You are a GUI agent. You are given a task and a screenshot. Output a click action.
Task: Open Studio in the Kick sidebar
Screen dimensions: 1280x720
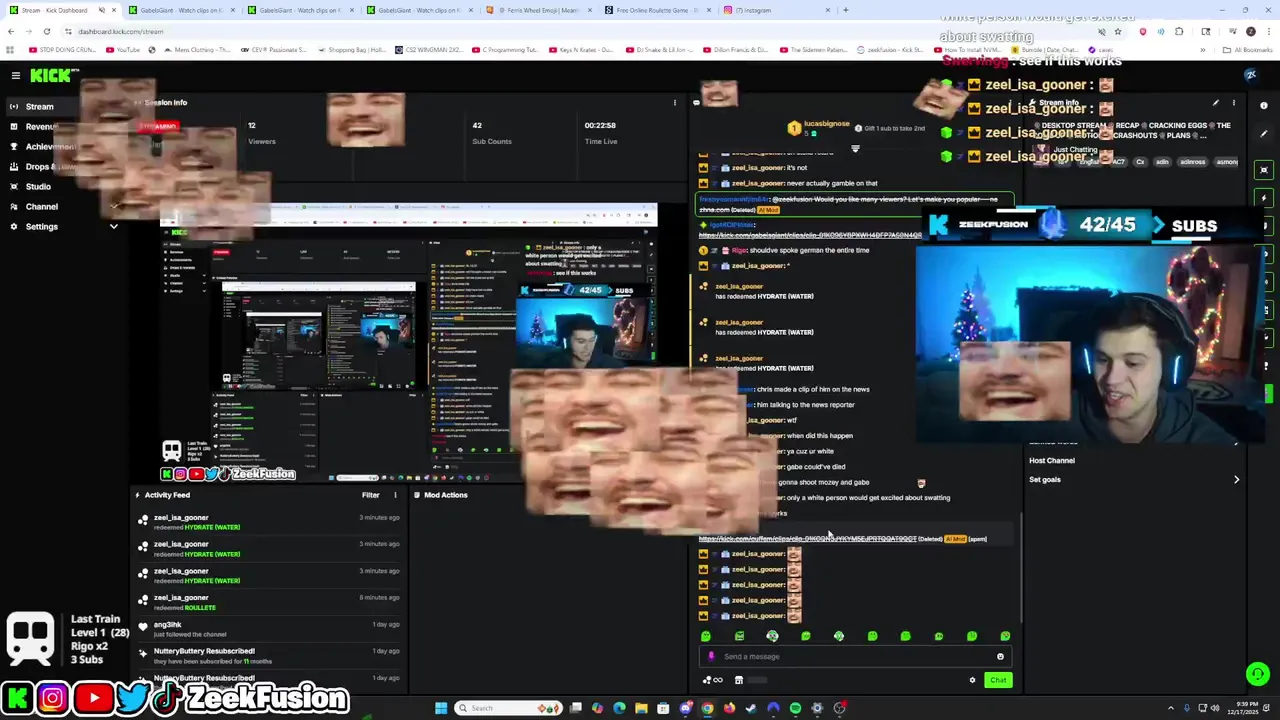38,186
